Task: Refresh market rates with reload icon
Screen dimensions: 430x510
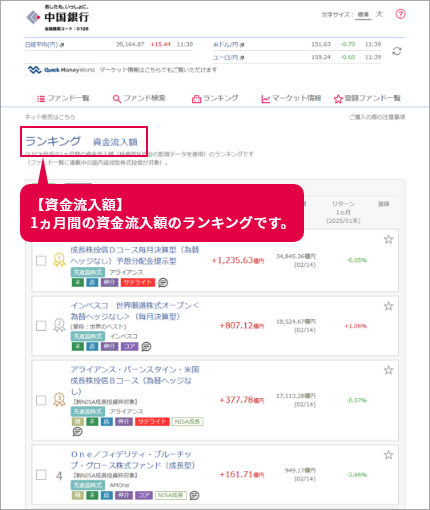Action: point(397,51)
